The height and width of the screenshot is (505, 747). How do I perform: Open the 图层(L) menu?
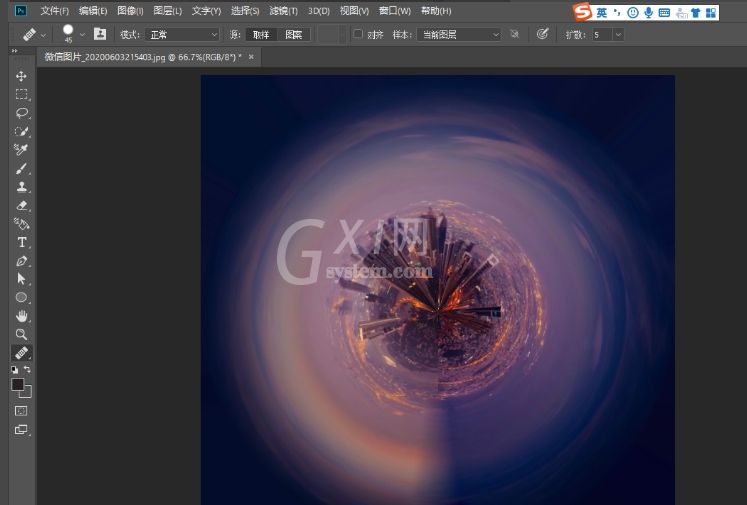168,10
